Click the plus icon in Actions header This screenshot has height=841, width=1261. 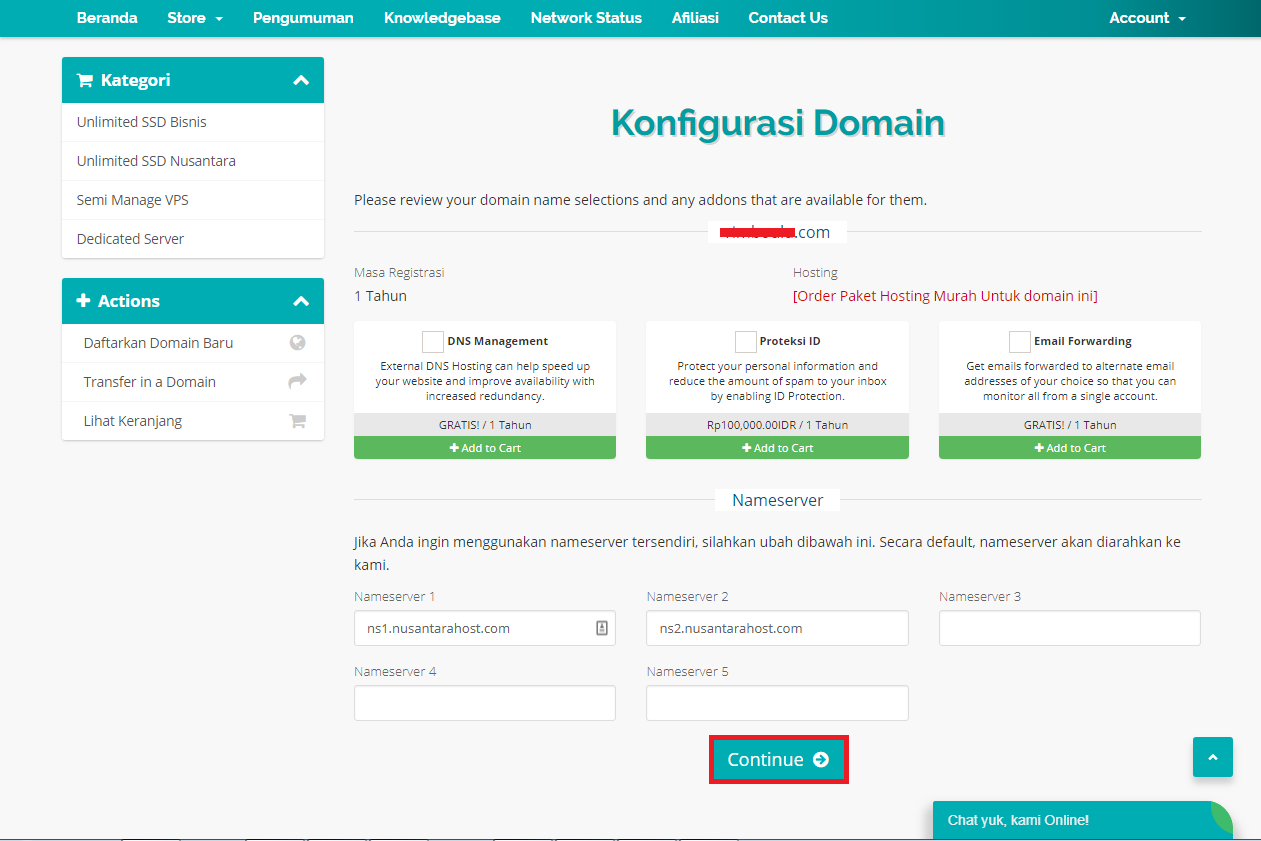[x=83, y=301]
